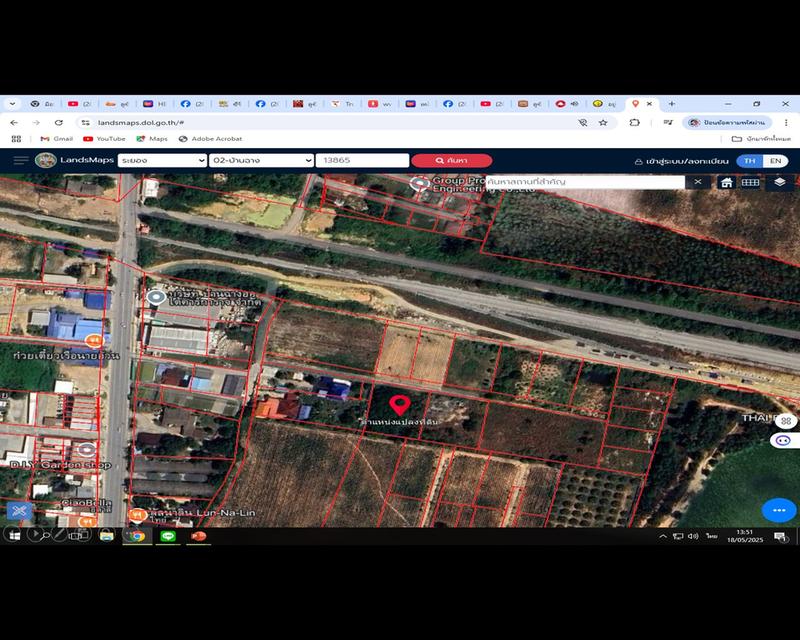Click the map home icon
This screenshot has height=640, width=800.
point(727,182)
